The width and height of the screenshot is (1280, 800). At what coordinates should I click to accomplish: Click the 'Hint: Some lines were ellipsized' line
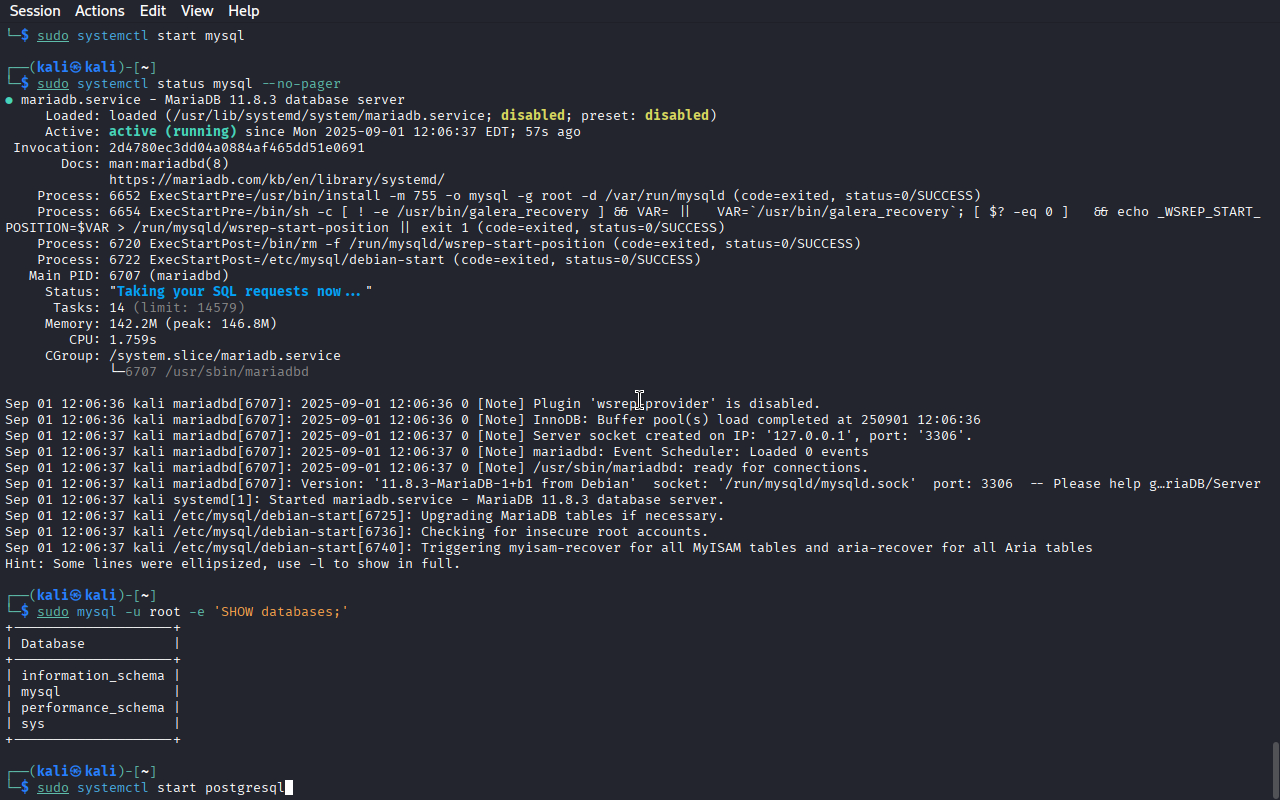pyautogui.click(x=233, y=564)
